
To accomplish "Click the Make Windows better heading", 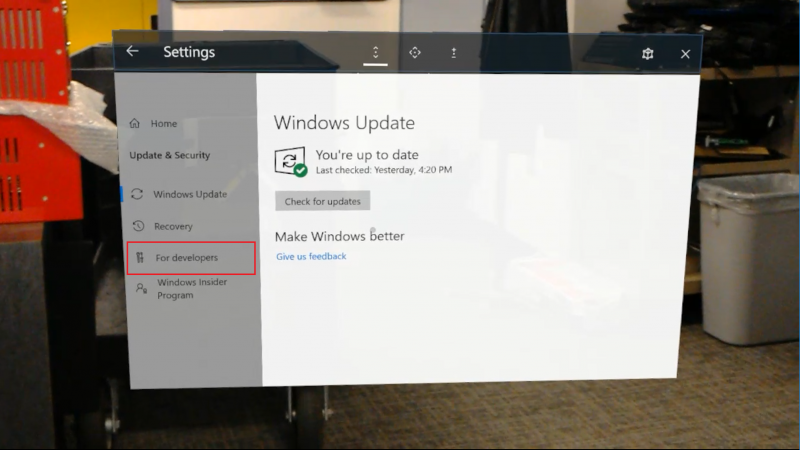I will (340, 236).
